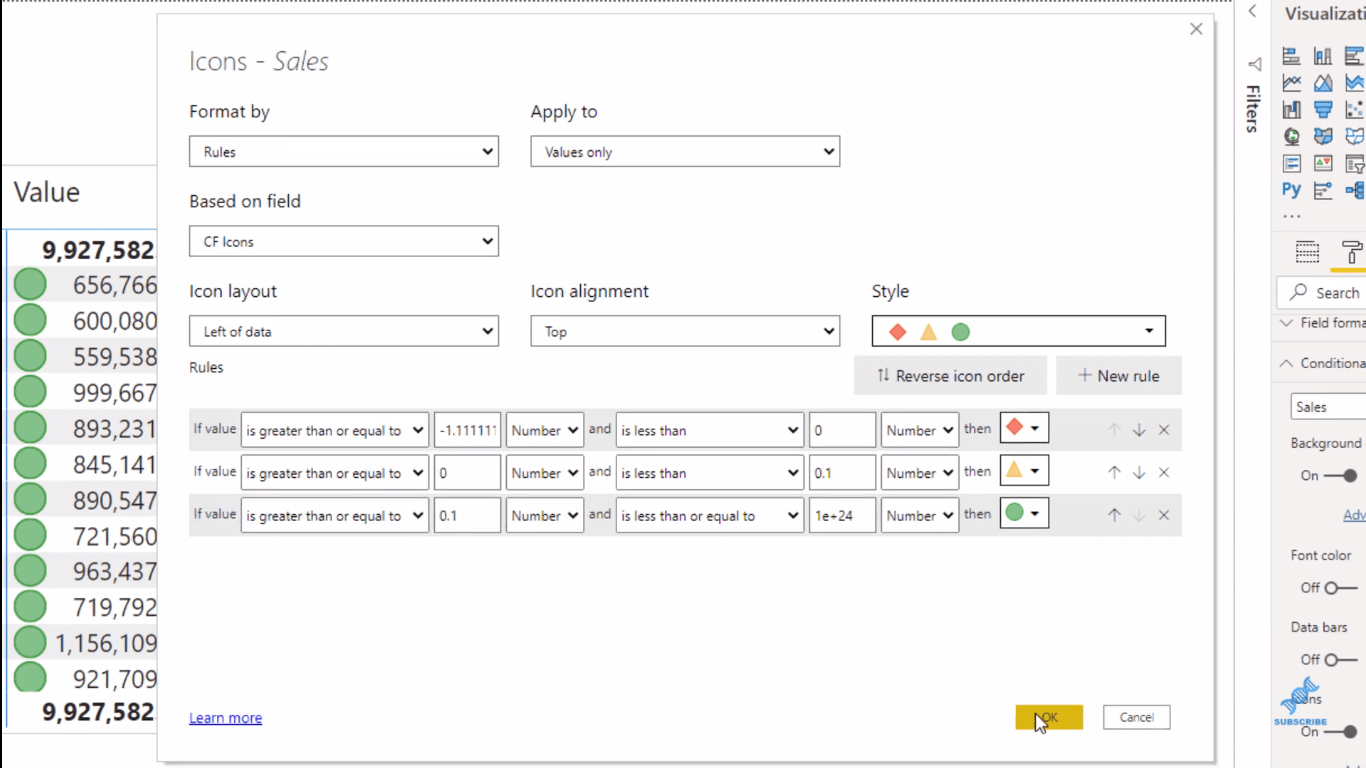The width and height of the screenshot is (1366, 768).
Task: Switch to the Format paint roller tab
Action: point(1352,252)
